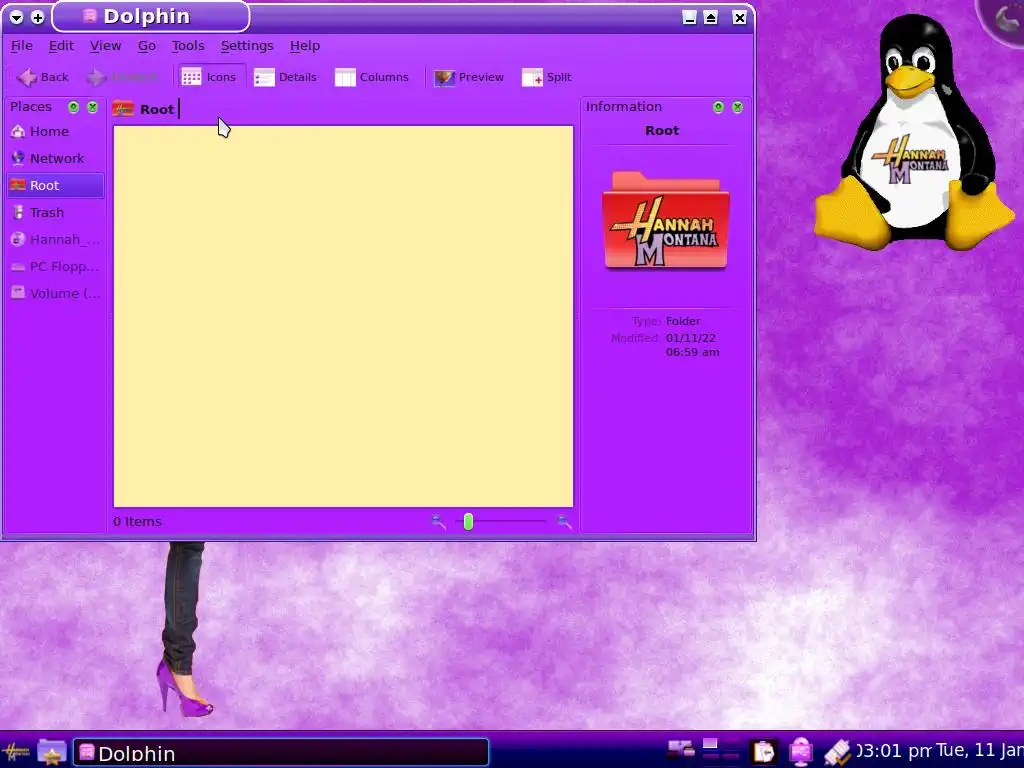Viewport: 1024px width, 768px height.
Task: Click the zoom out icon in status bar
Action: 438,521
